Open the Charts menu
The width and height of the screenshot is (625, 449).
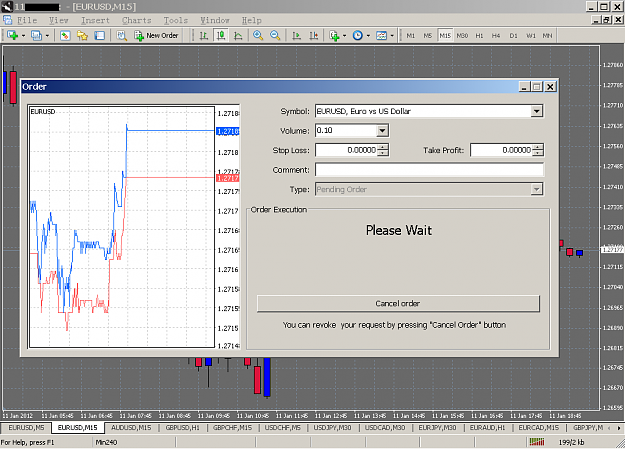(x=137, y=20)
